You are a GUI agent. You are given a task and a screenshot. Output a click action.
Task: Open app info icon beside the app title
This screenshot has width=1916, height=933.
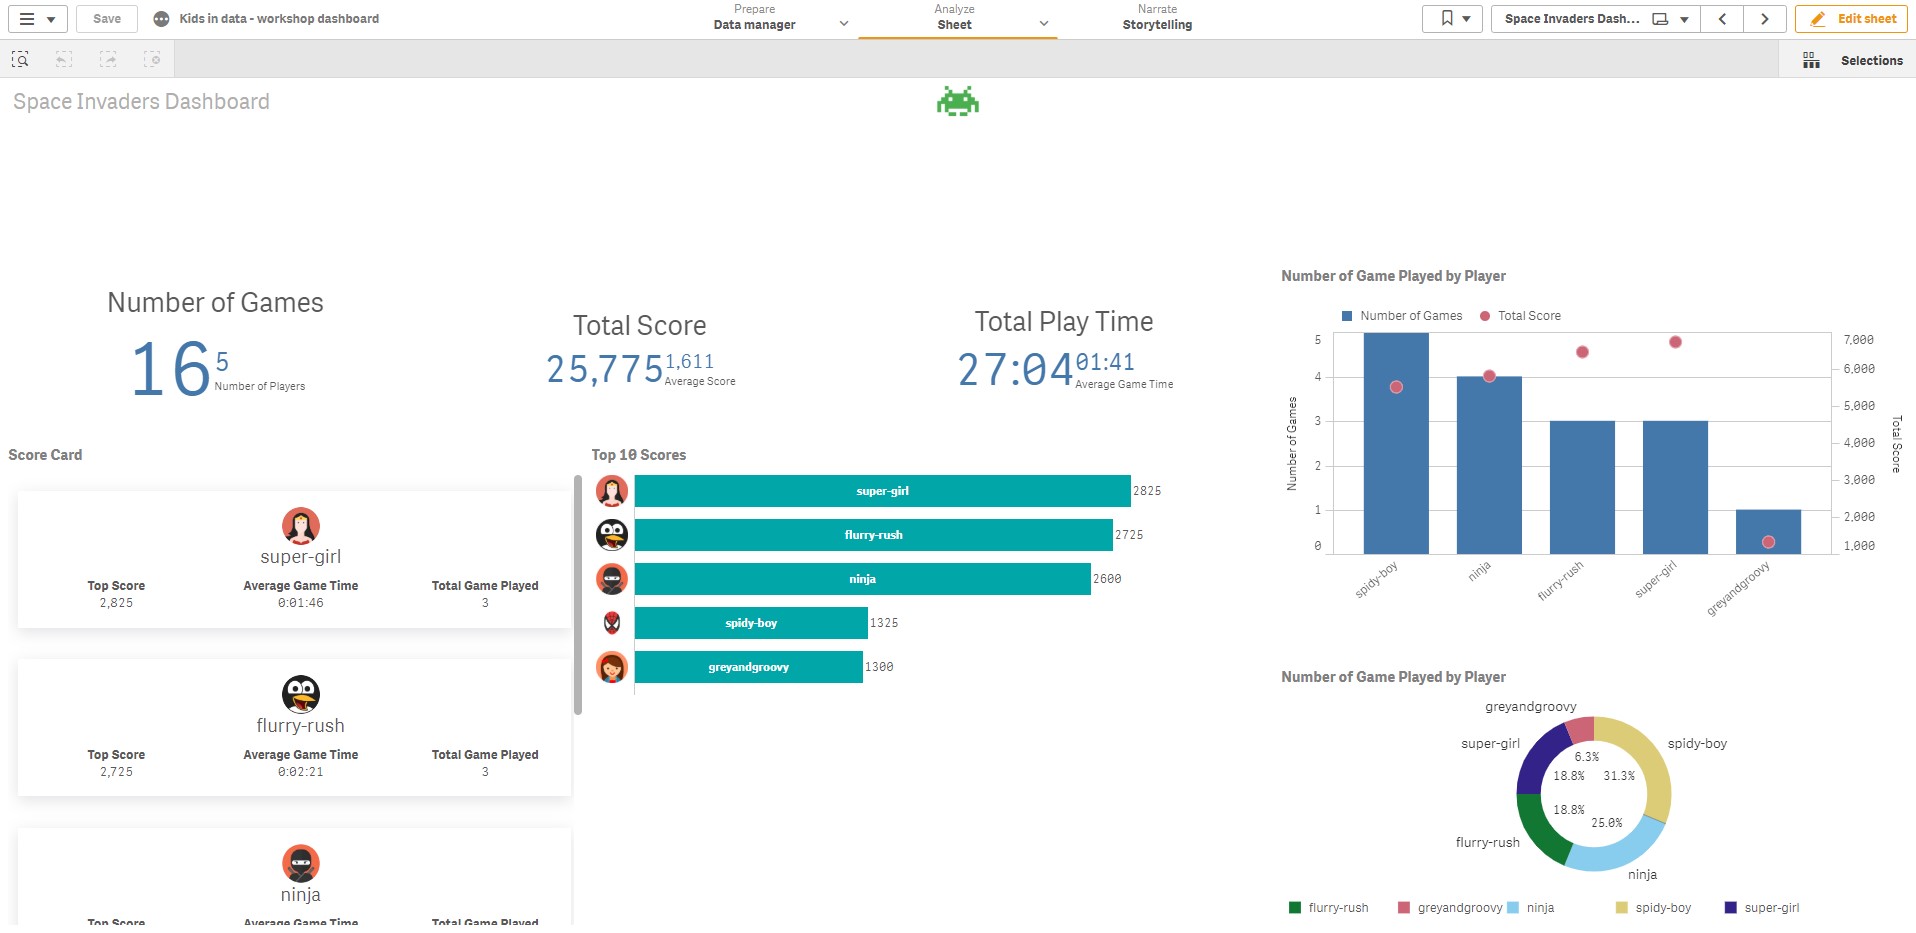pos(161,19)
